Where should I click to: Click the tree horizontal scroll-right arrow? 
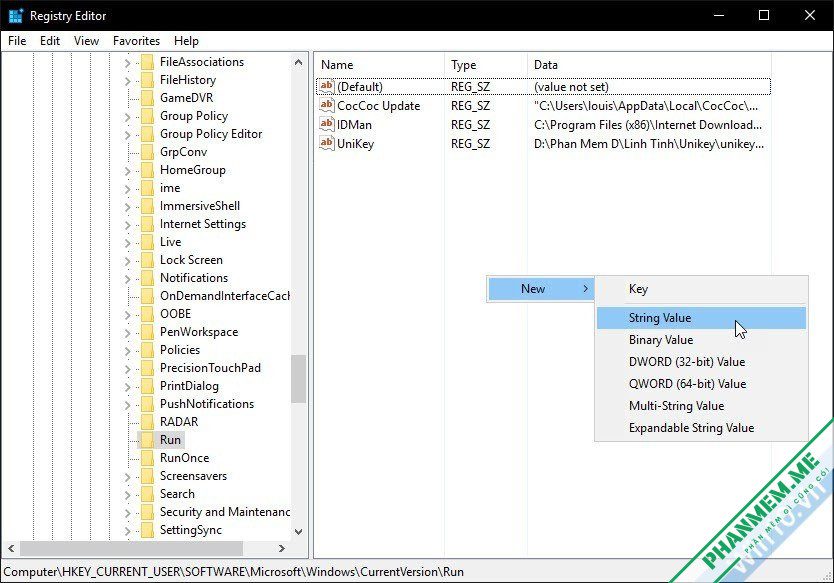pyautogui.click(x=282, y=548)
